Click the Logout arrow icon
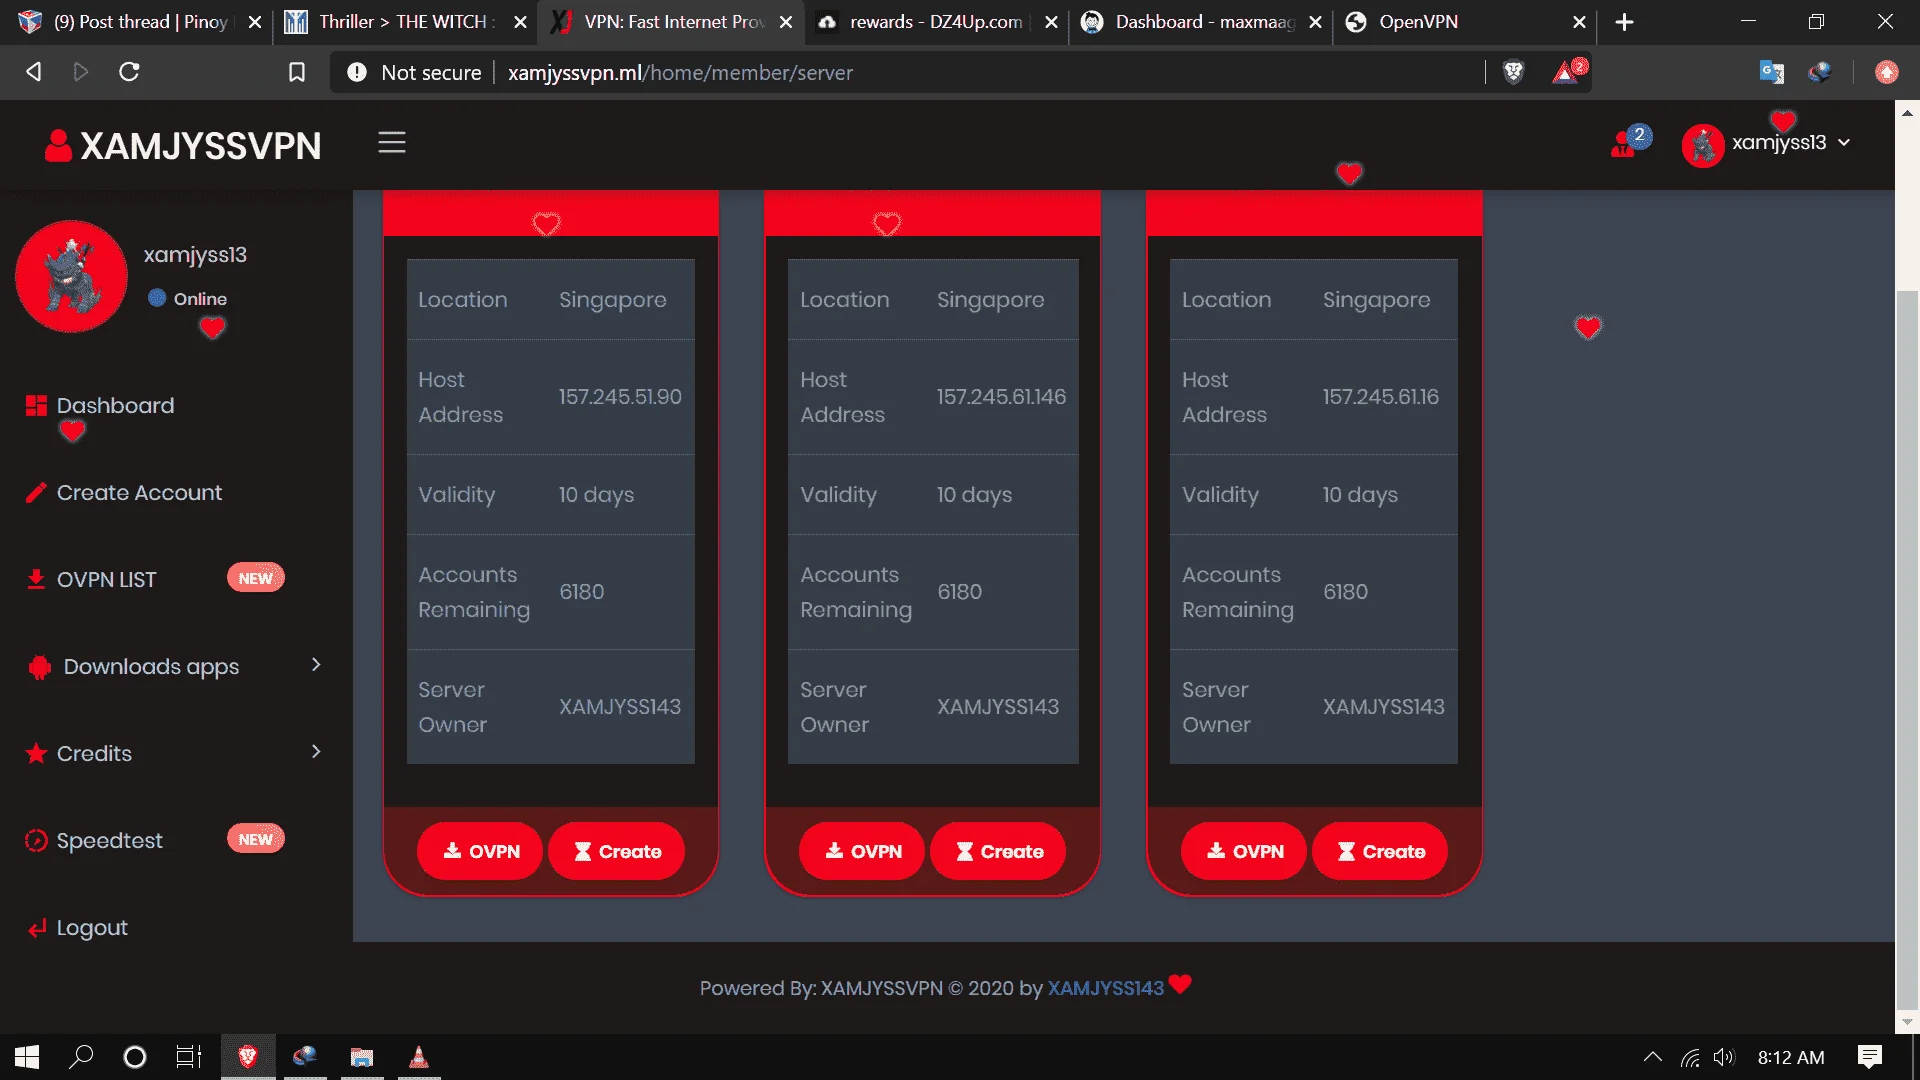1920x1080 pixels. tap(37, 928)
